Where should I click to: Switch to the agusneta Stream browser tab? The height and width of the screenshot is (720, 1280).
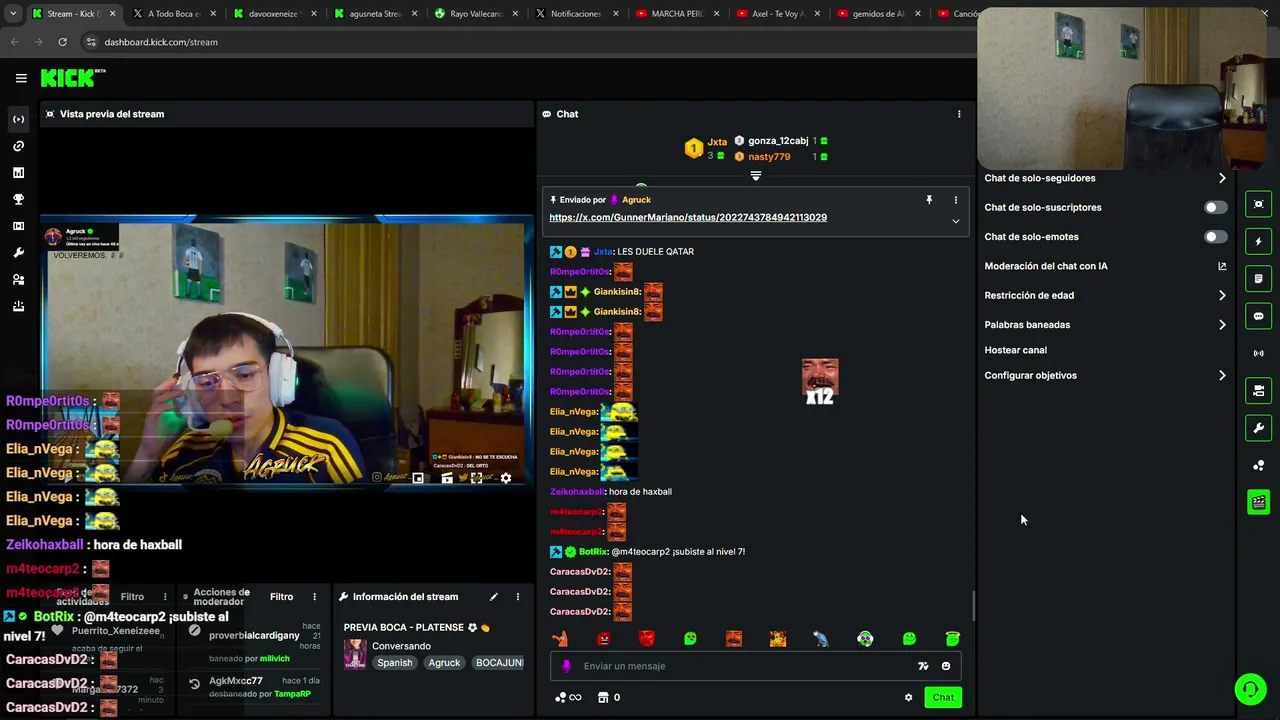pyautogui.click(x=375, y=14)
